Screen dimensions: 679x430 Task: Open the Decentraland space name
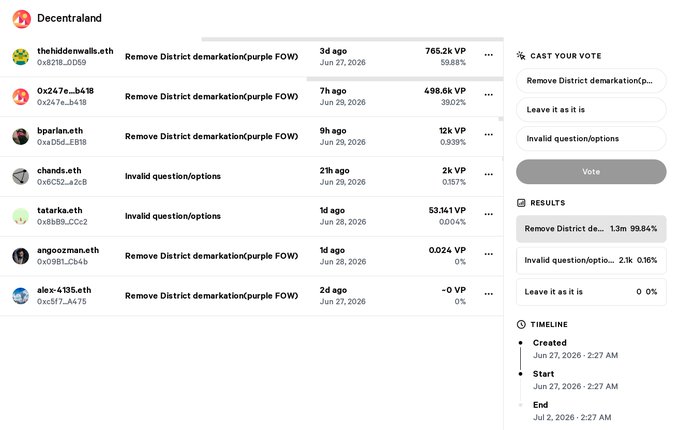69,18
